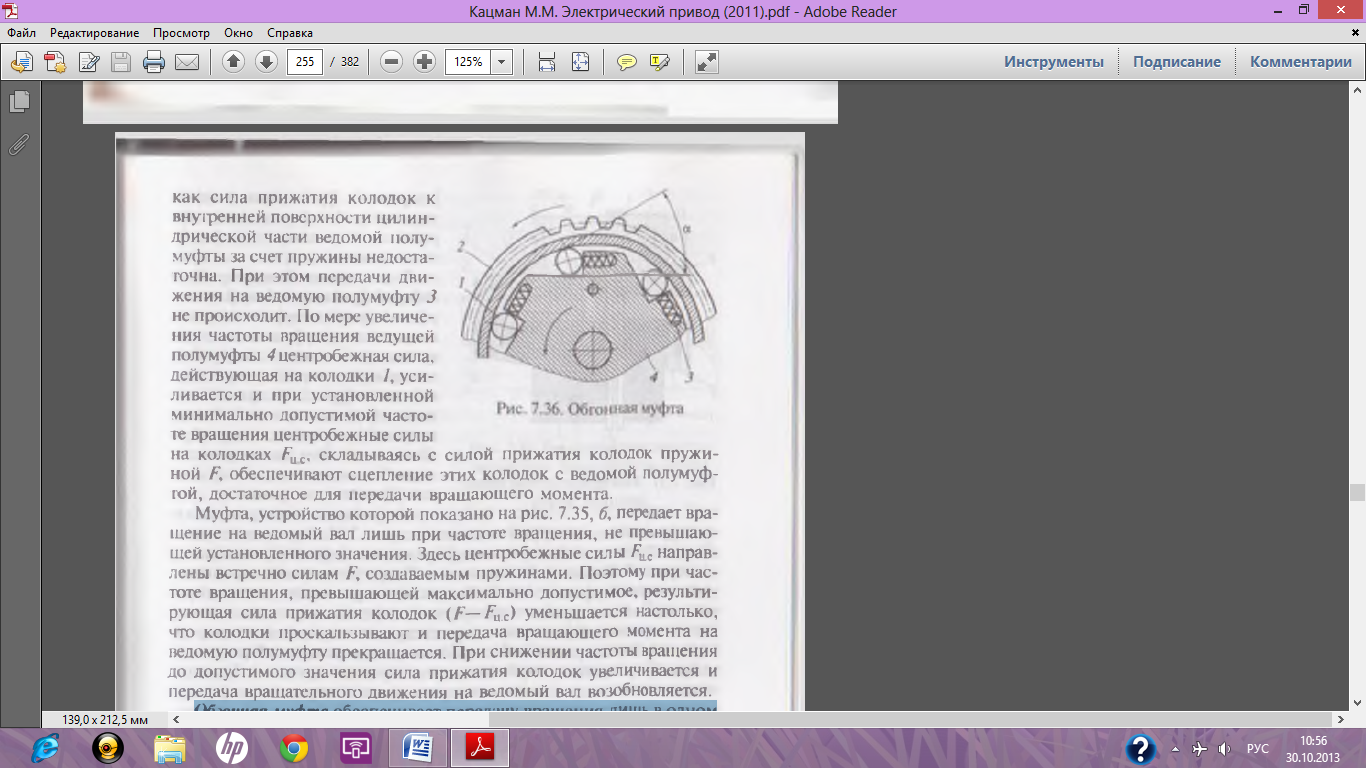Image resolution: width=1366 pixels, height=768 pixels.
Task: Click the Save floppy disk icon
Action: point(121,62)
